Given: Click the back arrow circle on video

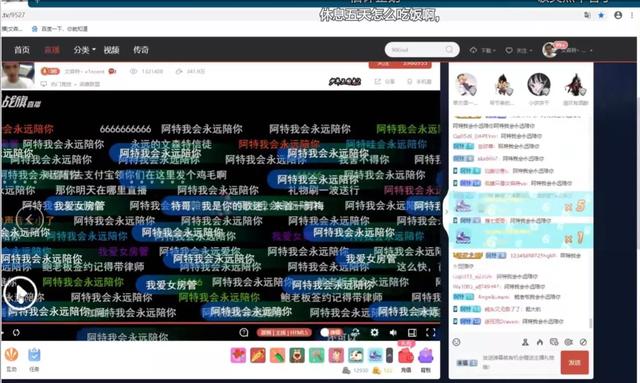Looking at the screenshot, I should click(29, 220).
